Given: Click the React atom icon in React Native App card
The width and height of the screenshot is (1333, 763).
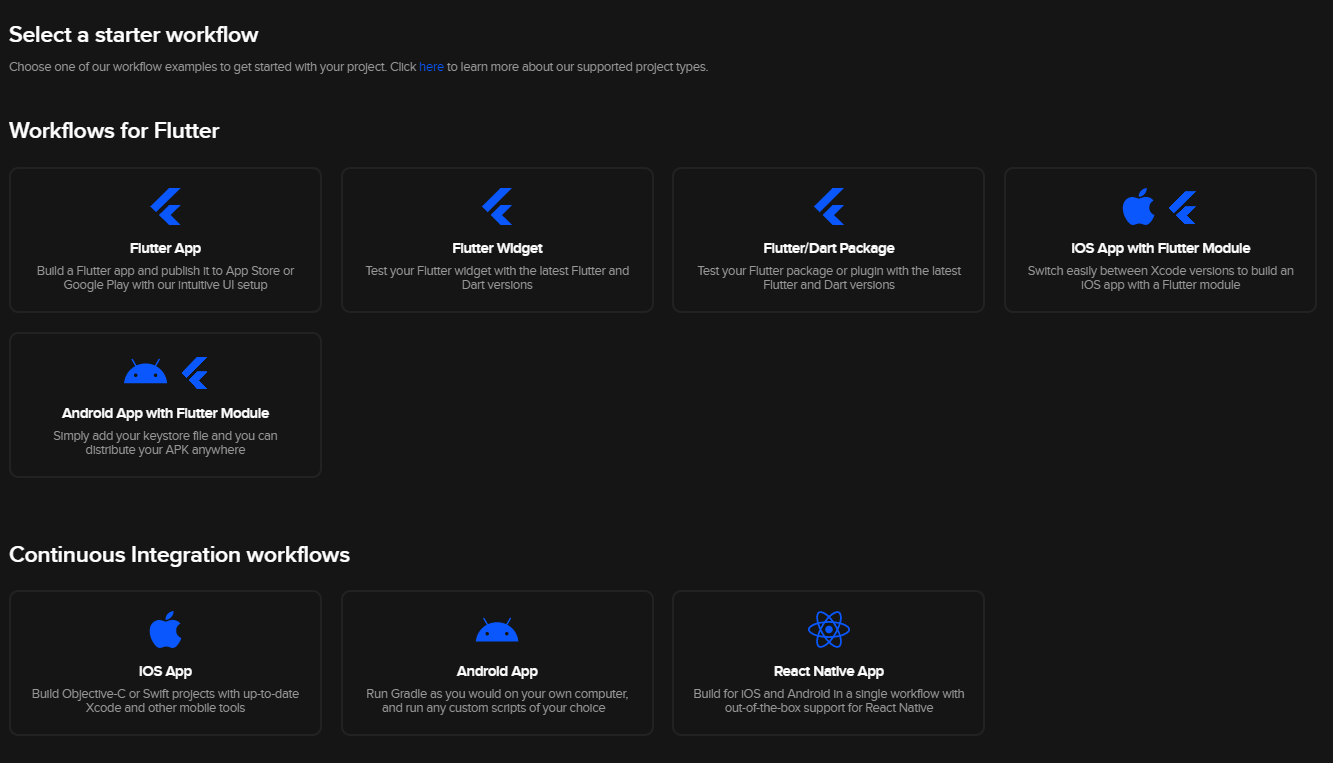Looking at the screenshot, I should pyautogui.click(x=829, y=630).
